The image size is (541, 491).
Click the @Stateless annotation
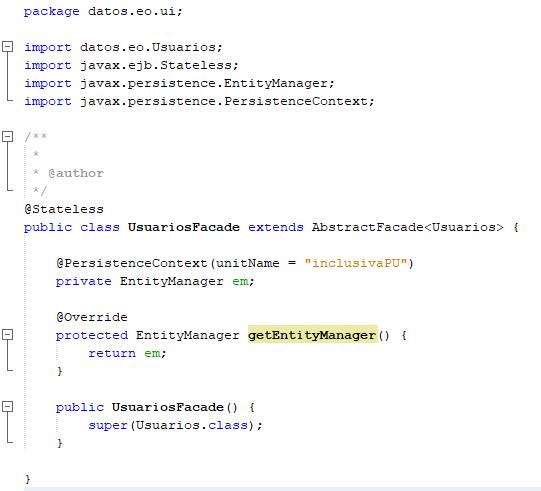coord(64,209)
